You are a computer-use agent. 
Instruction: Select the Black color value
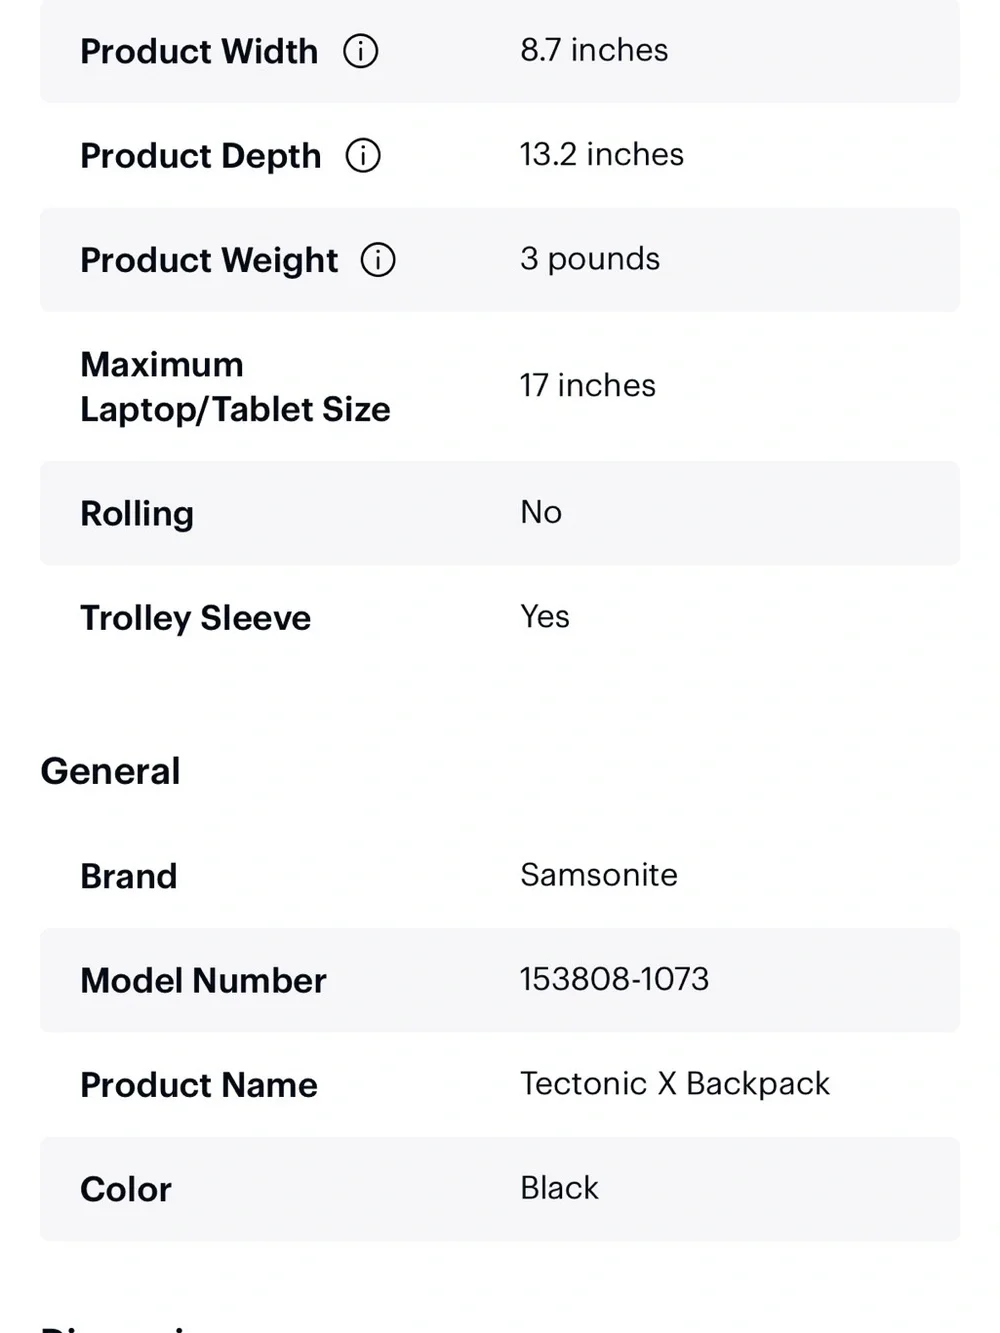point(559,1188)
